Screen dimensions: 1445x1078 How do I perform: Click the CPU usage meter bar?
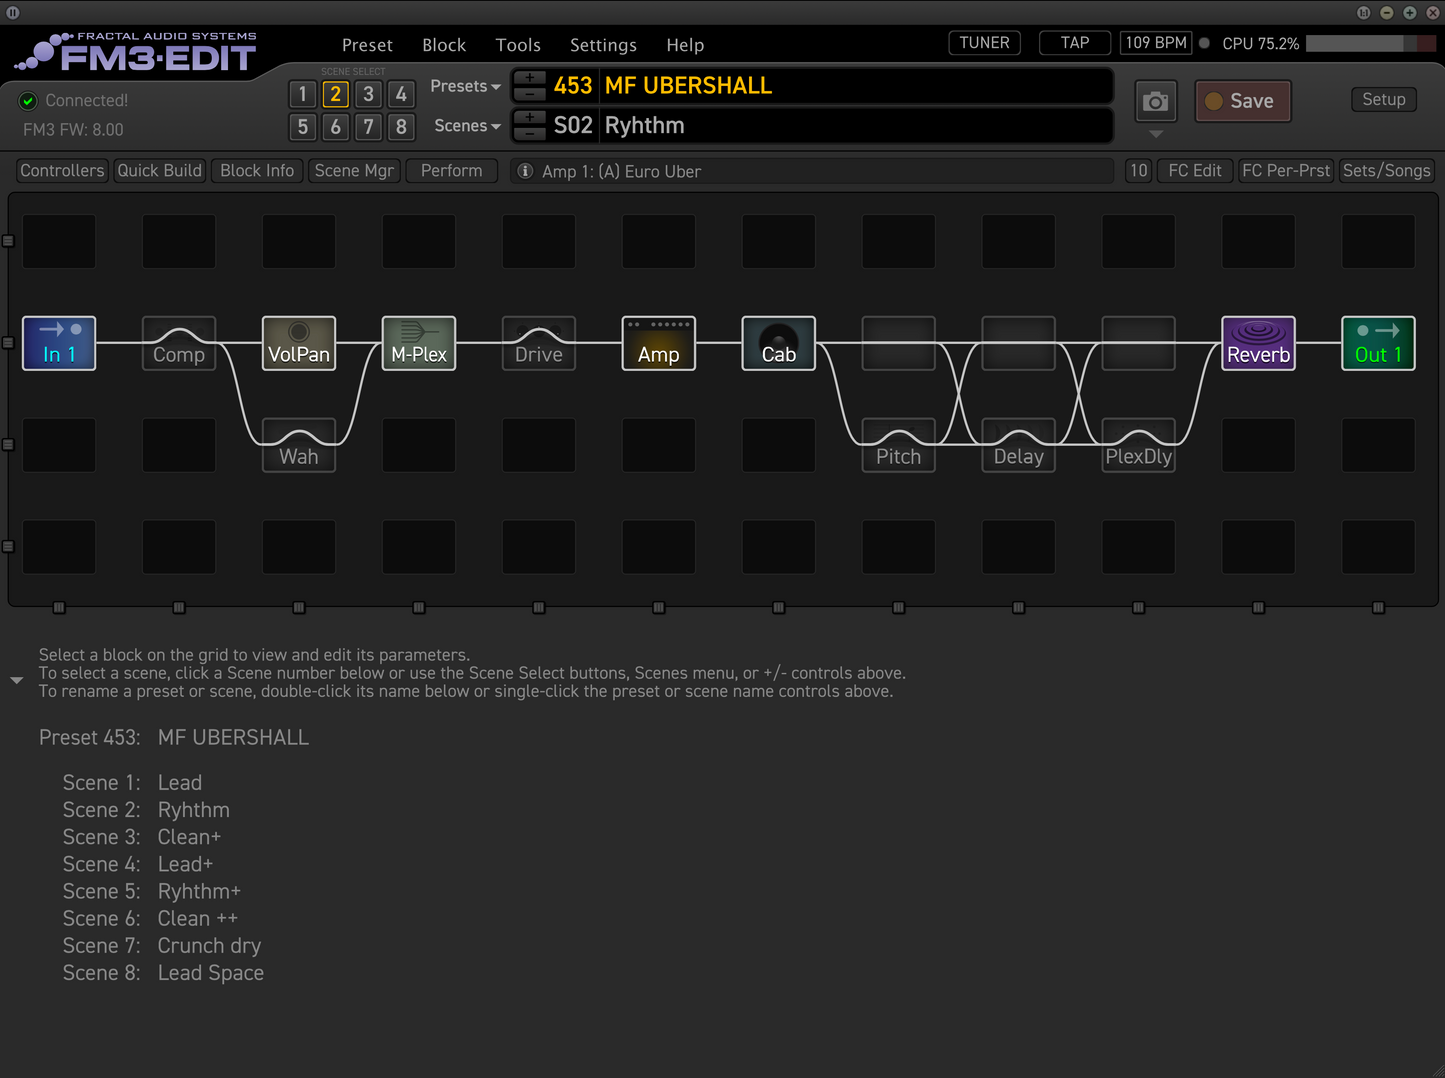(1371, 43)
